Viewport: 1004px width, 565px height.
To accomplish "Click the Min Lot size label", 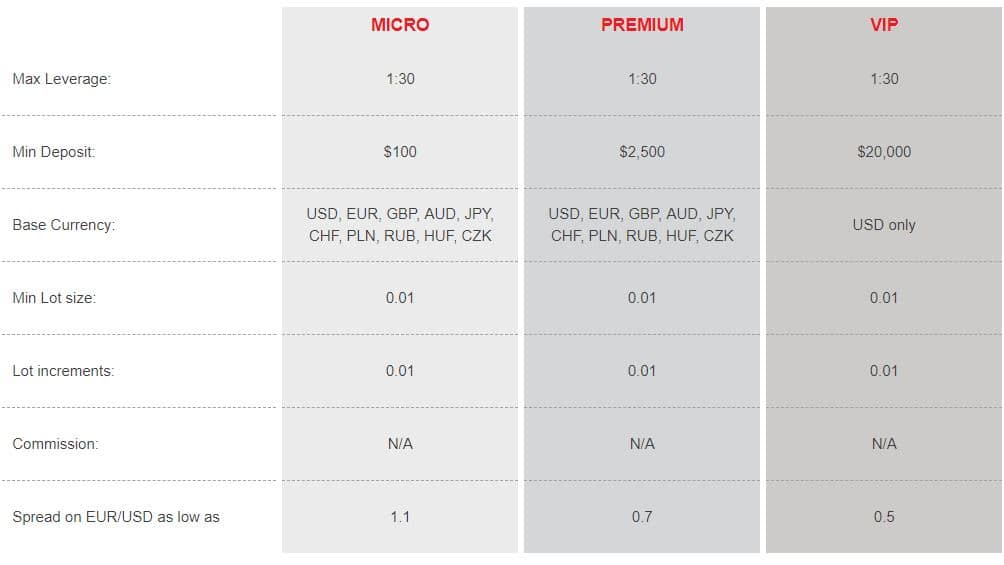I will 54,298.
